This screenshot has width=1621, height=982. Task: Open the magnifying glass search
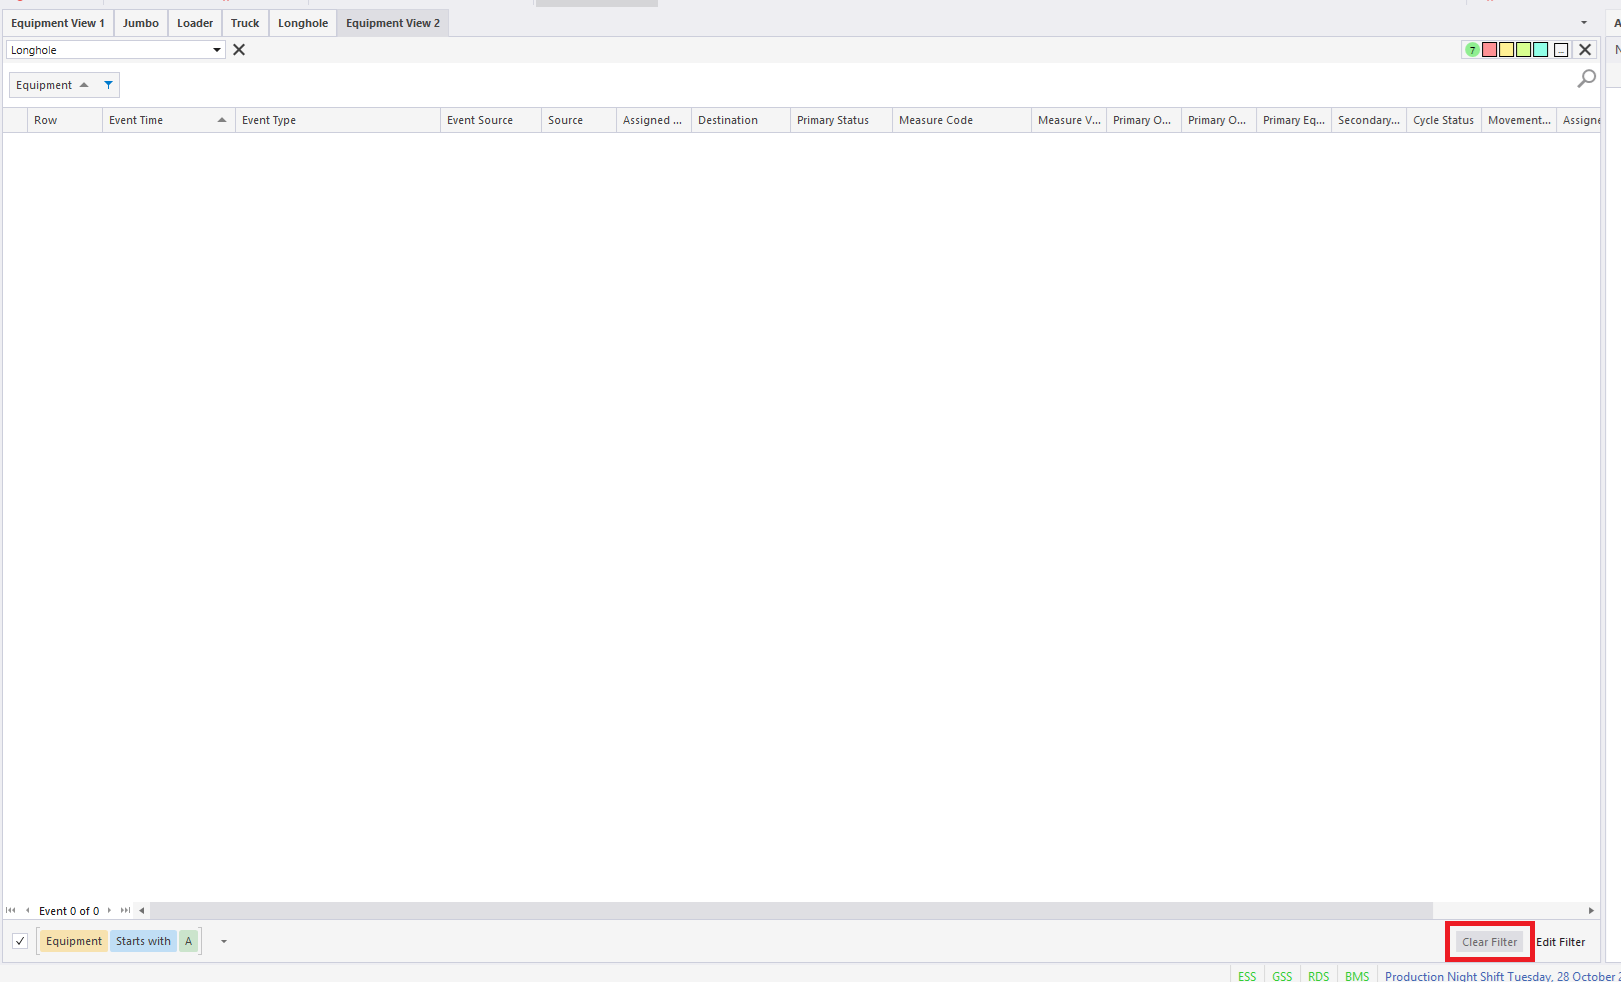[x=1586, y=79]
